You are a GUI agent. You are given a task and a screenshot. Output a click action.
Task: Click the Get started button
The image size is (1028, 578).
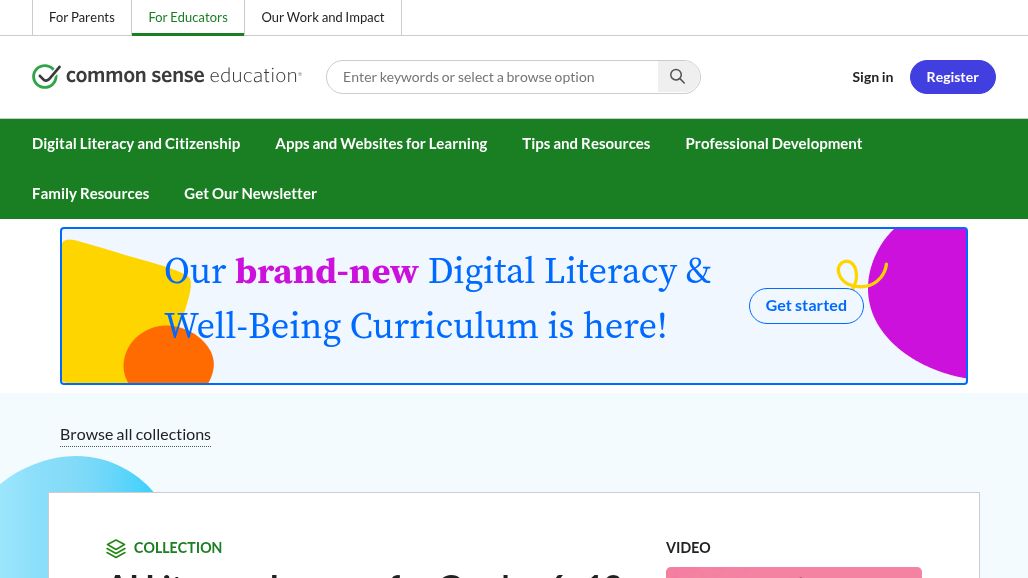tap(806, 305)
